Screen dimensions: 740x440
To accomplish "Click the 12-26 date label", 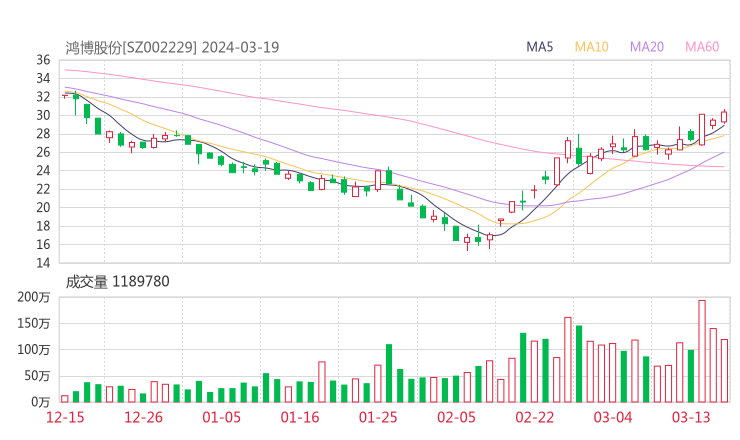I will point(143,417).
